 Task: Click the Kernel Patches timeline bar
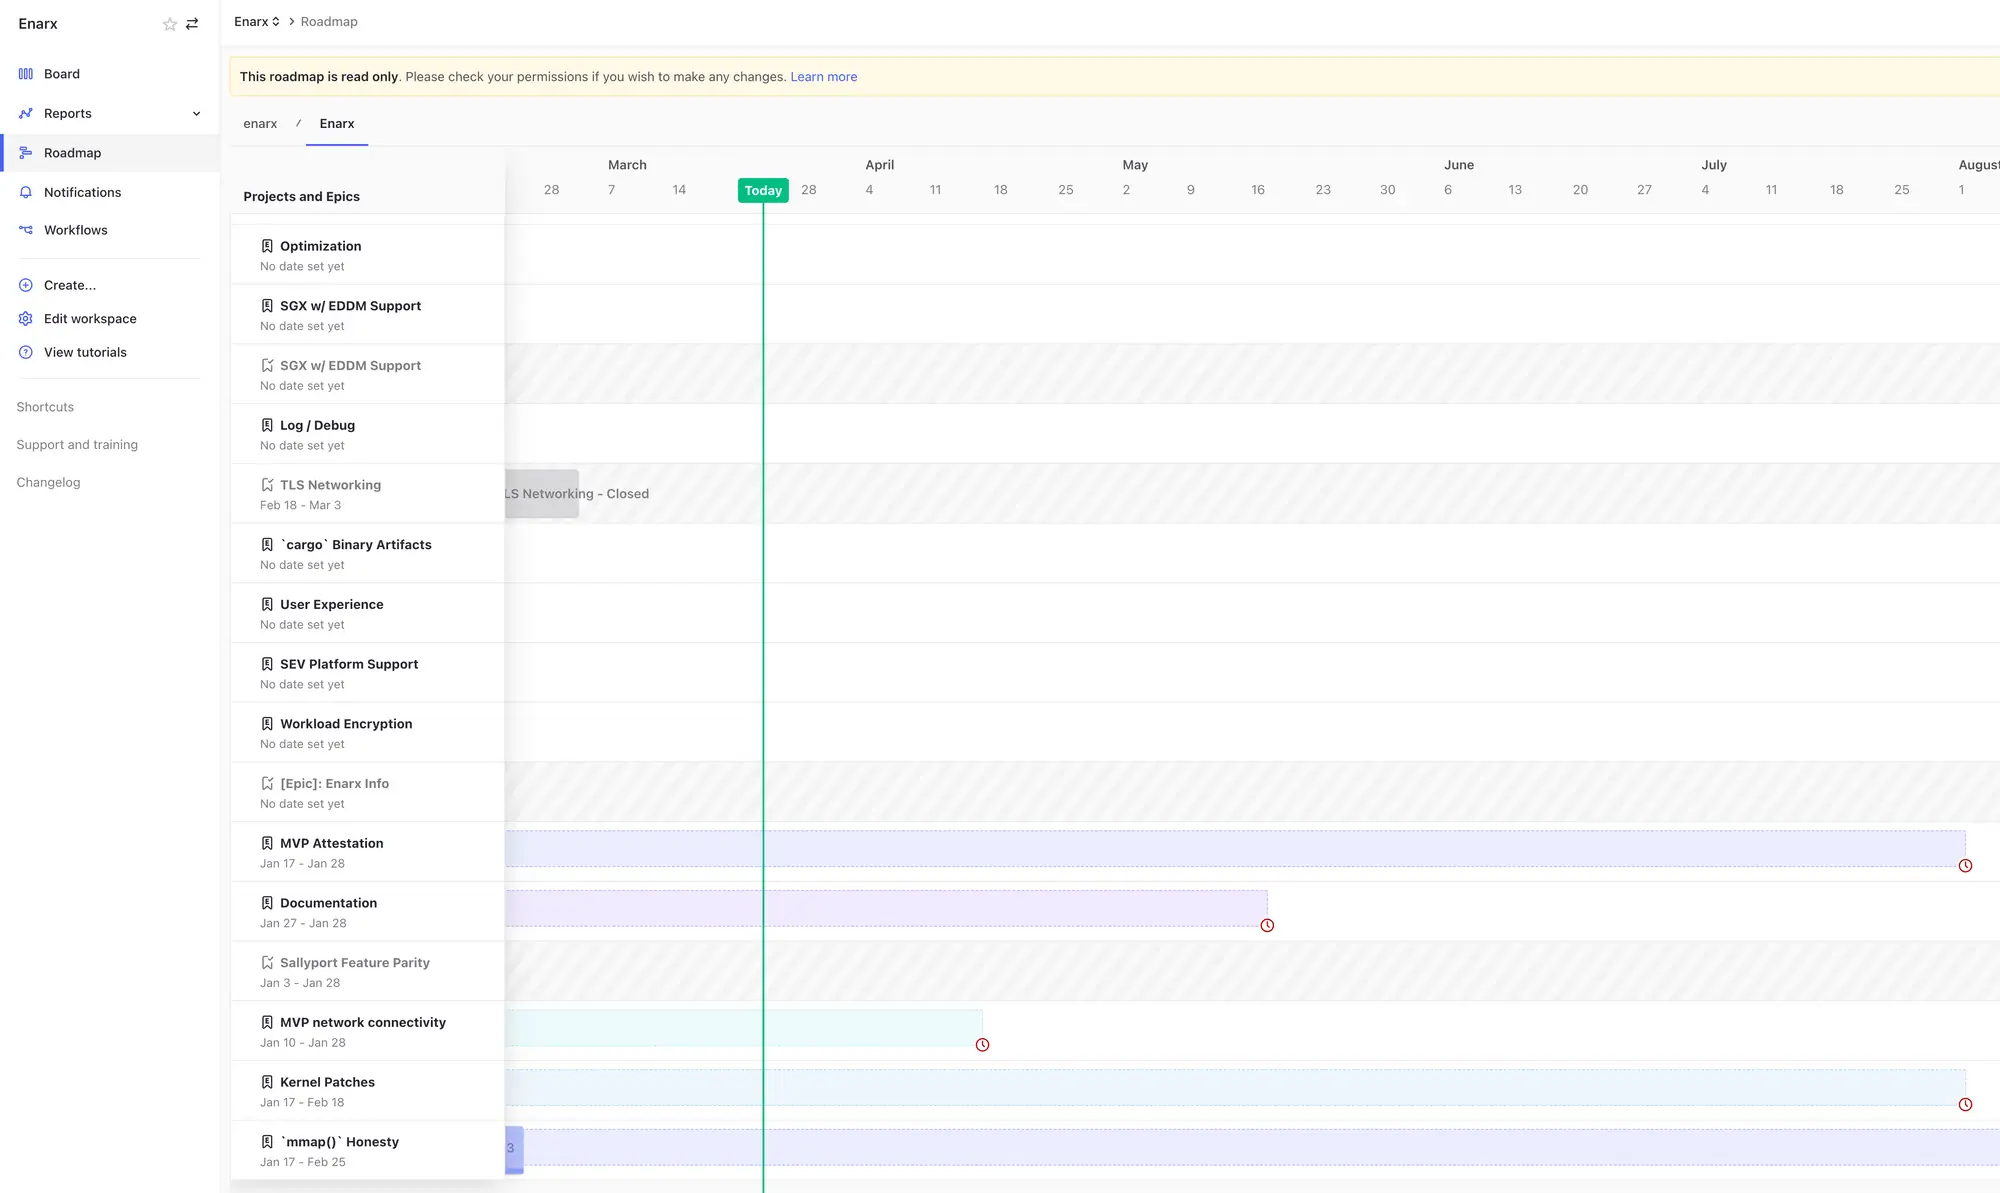[x=1235, y=1087]
